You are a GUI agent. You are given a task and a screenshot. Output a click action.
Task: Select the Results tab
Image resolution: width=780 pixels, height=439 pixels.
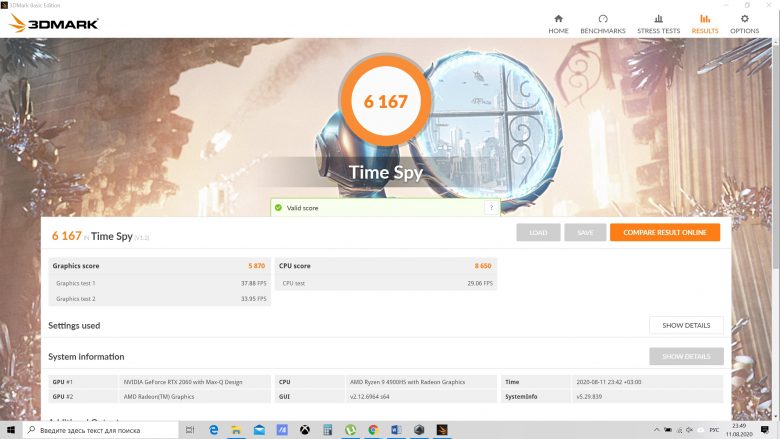click(x=705, y=24)
